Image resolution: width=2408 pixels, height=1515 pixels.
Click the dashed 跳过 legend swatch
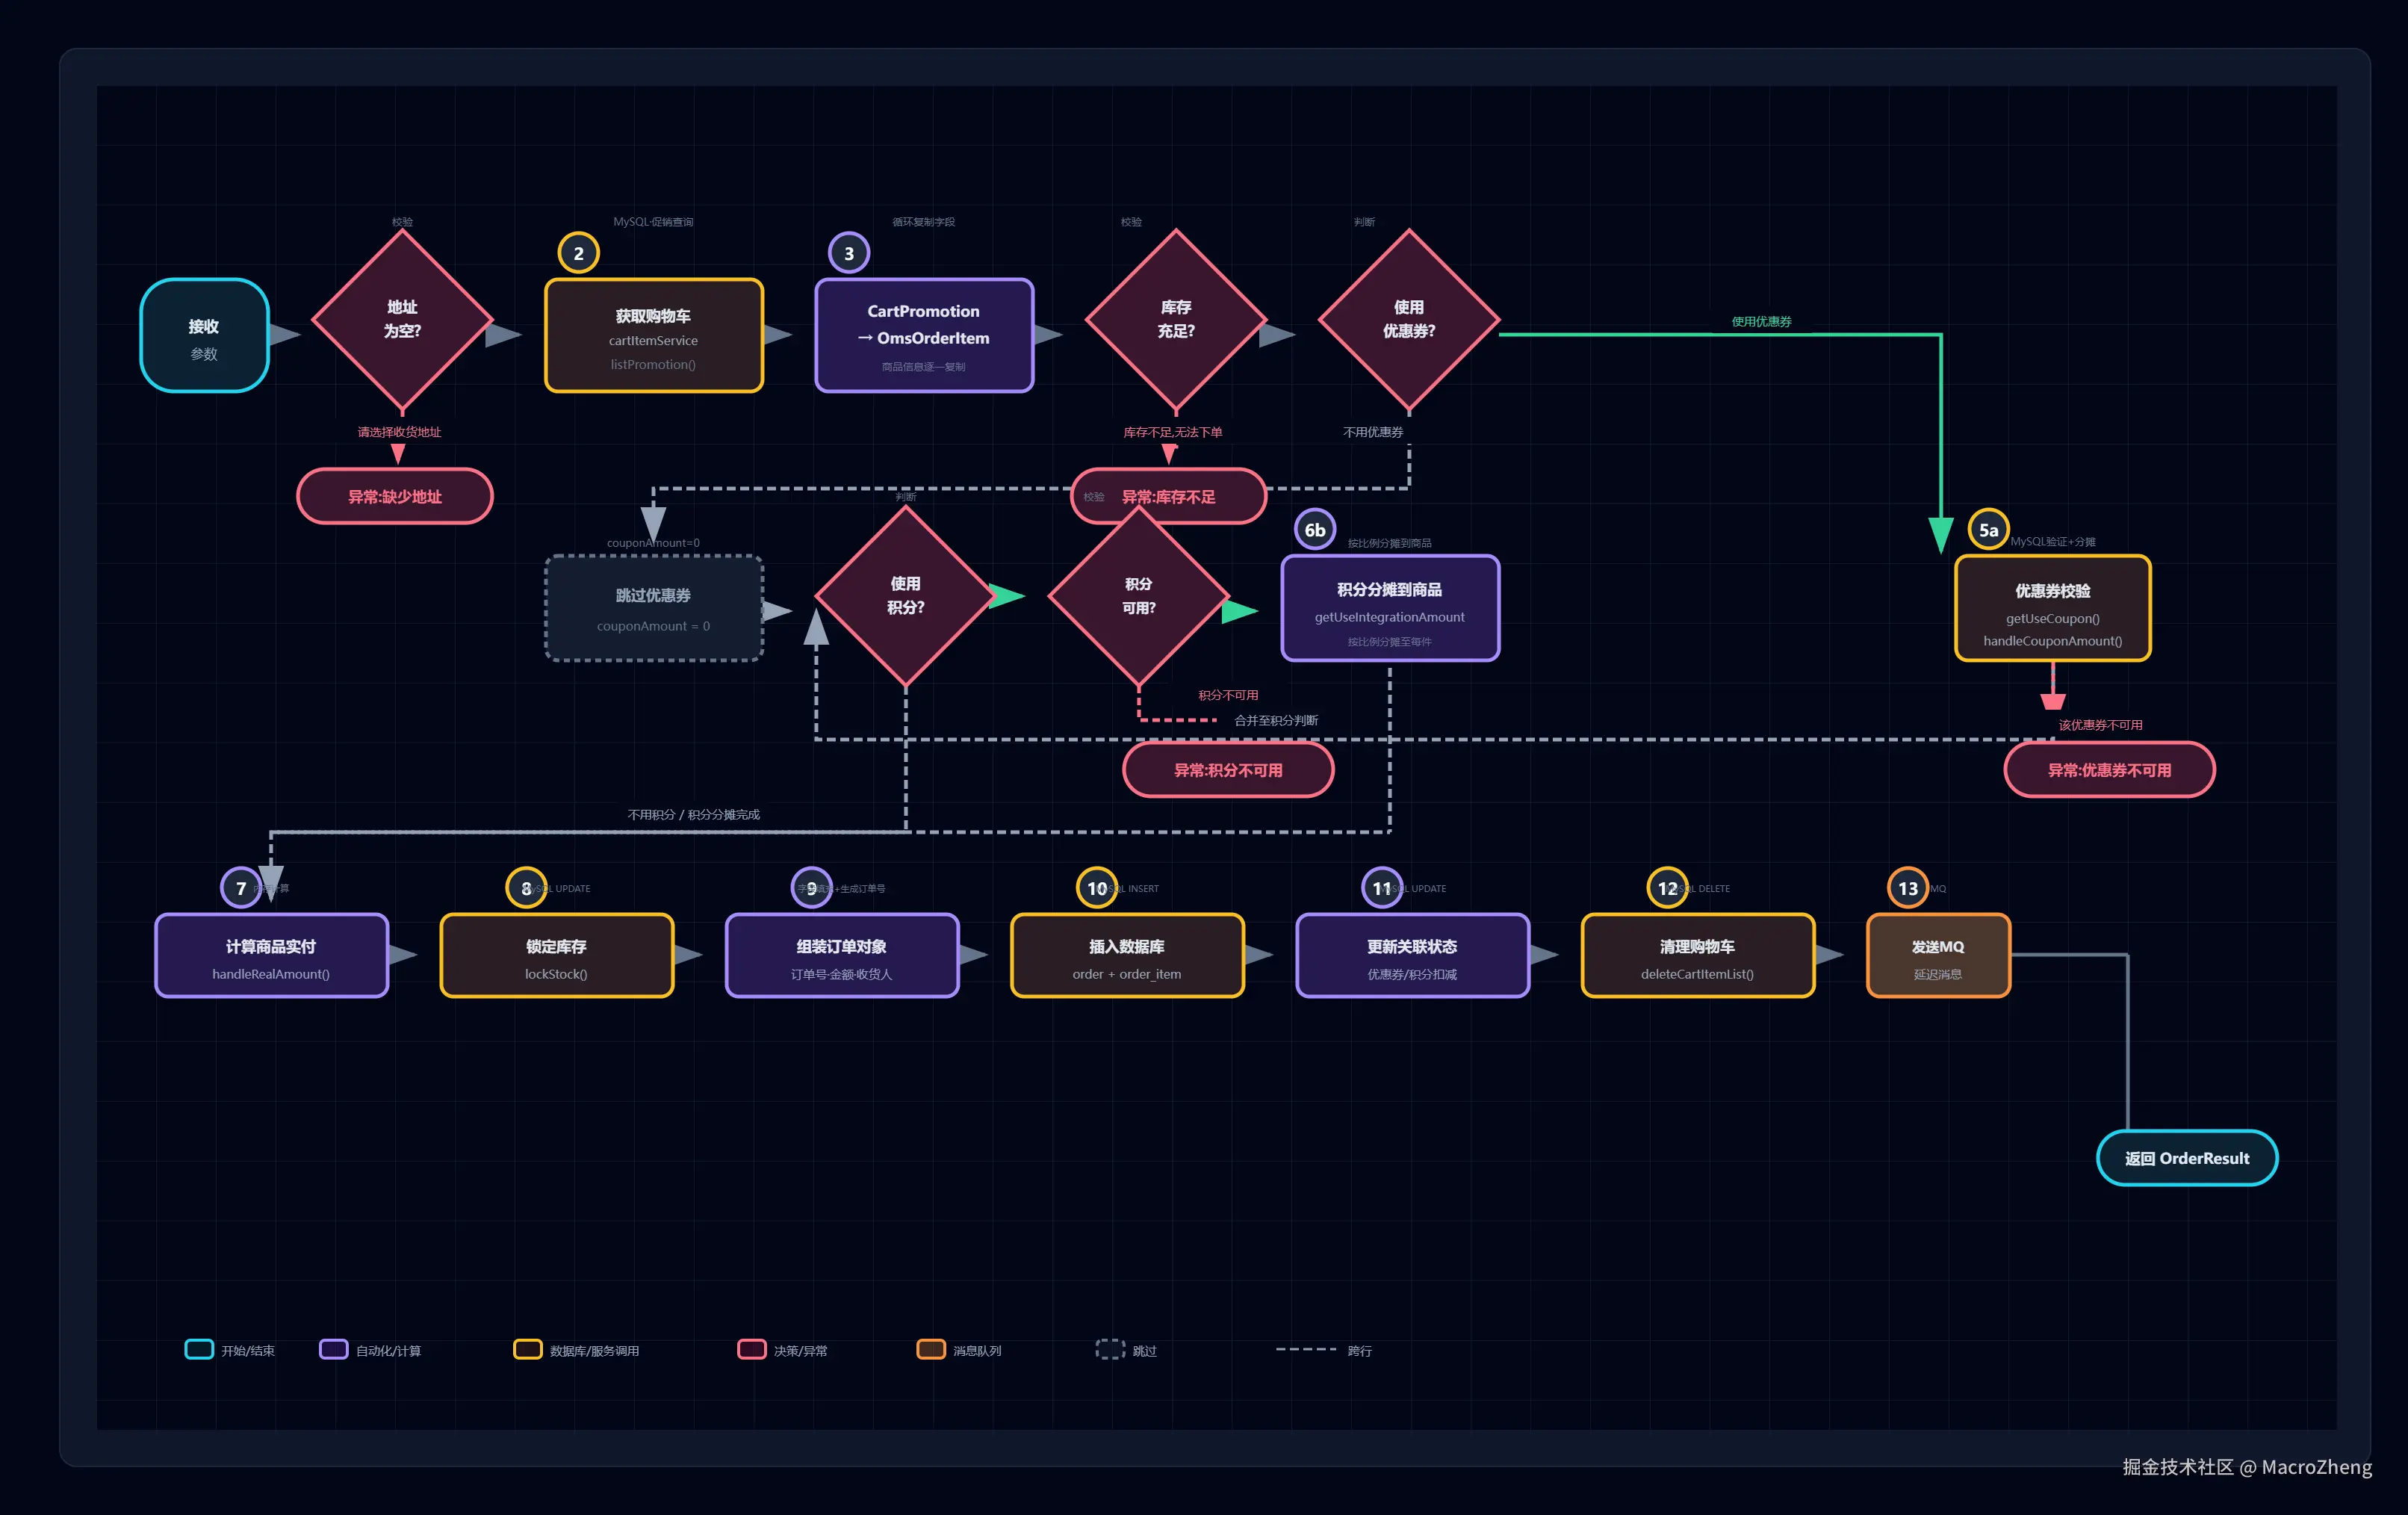(1110, 1349)
